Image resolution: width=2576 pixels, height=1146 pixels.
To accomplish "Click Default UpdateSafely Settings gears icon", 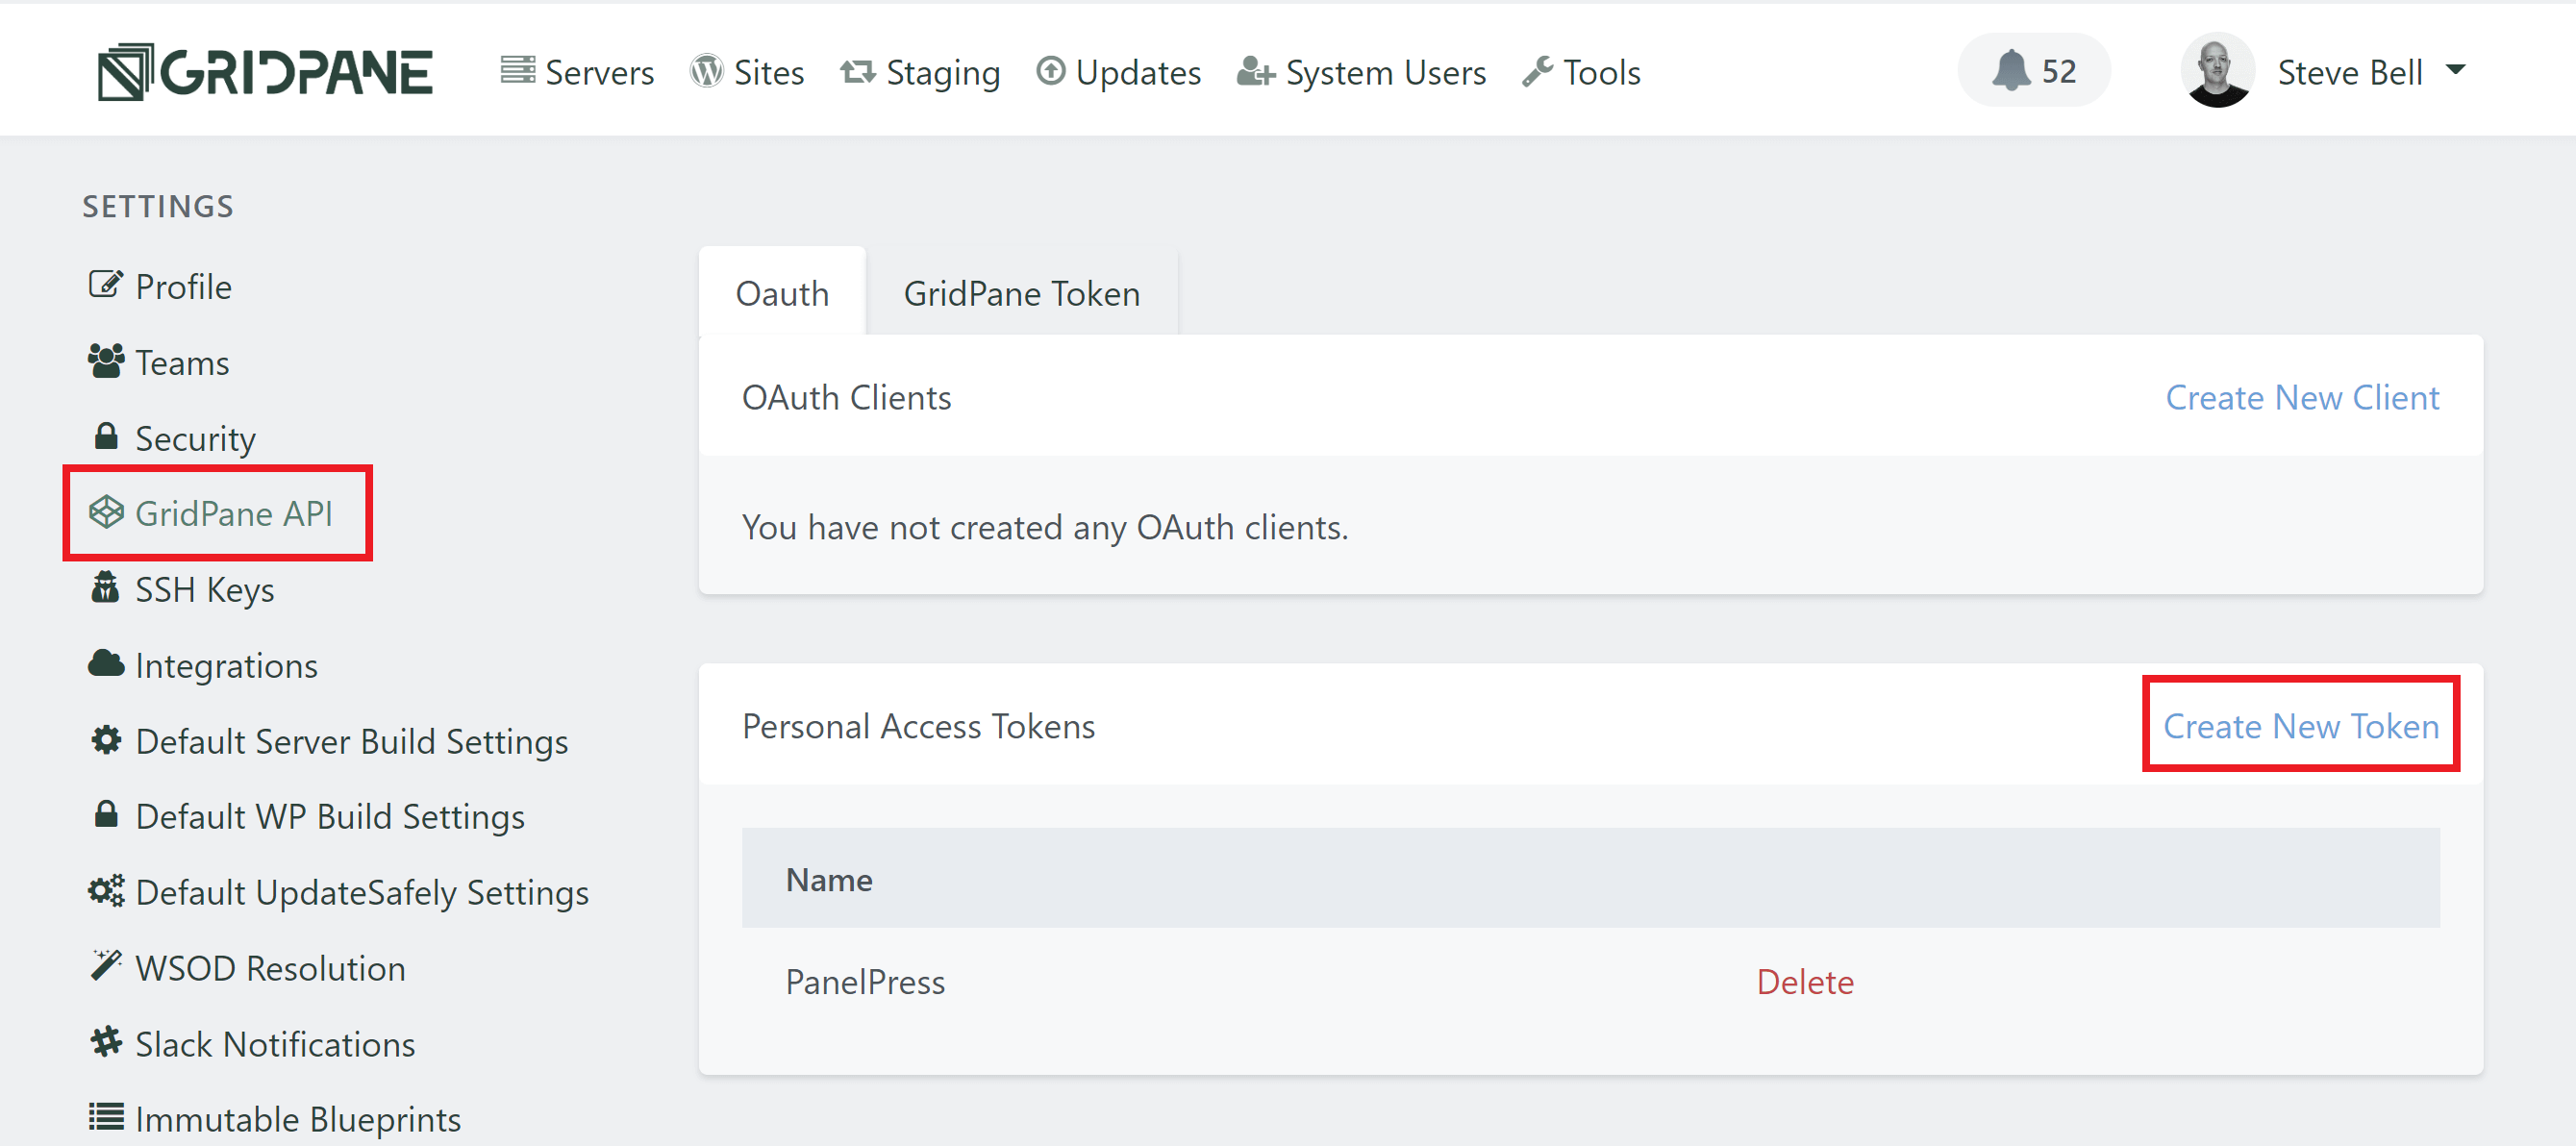I will (106, 890).
